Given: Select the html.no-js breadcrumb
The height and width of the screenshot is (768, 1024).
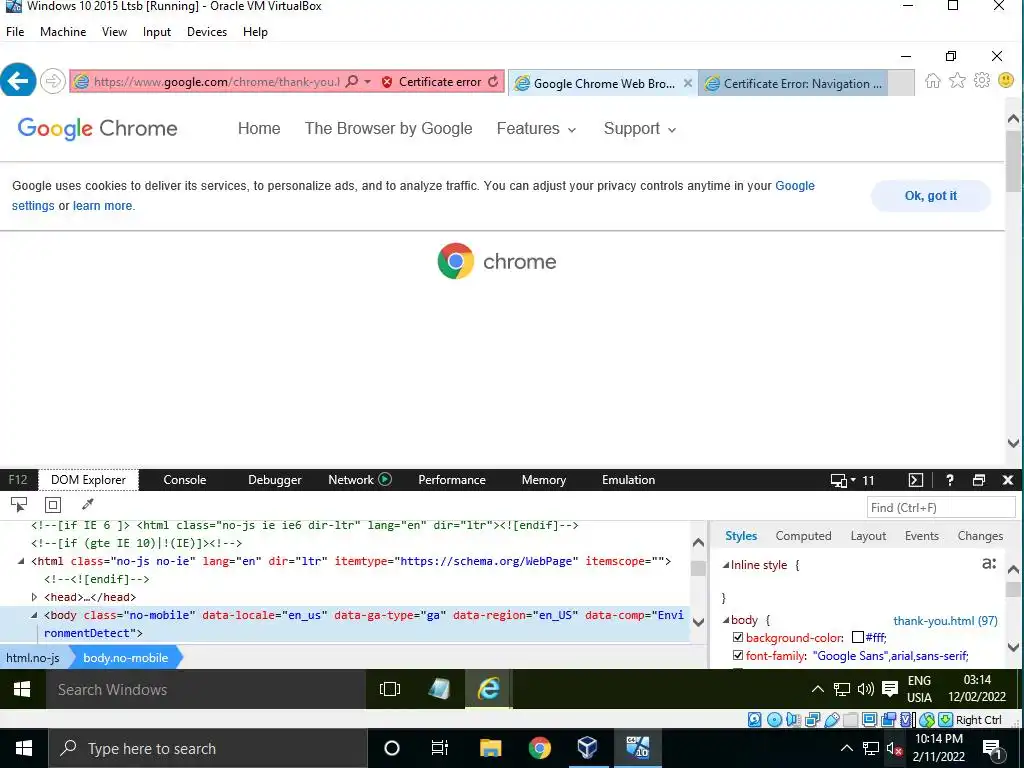Looking at the screenshot, I should point(33,658).
